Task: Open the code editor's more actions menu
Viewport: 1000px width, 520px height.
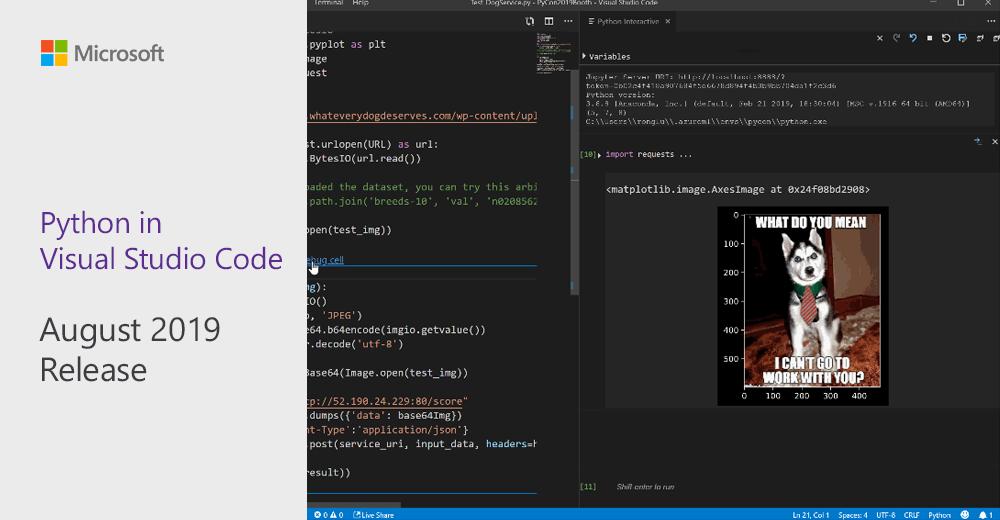Action: (x=568, y=21)
